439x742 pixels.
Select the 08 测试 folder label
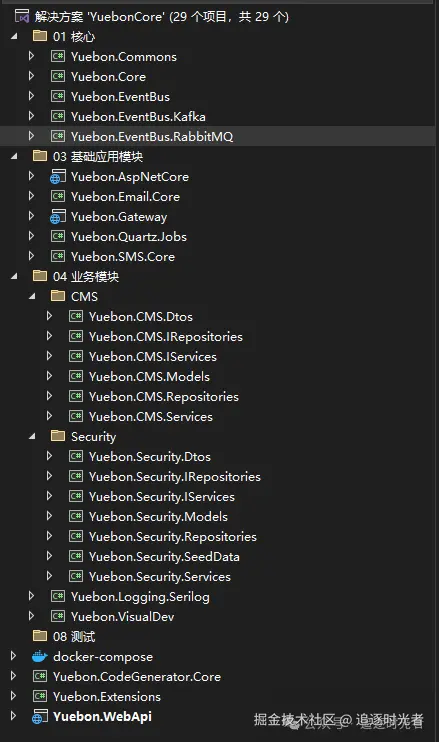tap(74, 636)
